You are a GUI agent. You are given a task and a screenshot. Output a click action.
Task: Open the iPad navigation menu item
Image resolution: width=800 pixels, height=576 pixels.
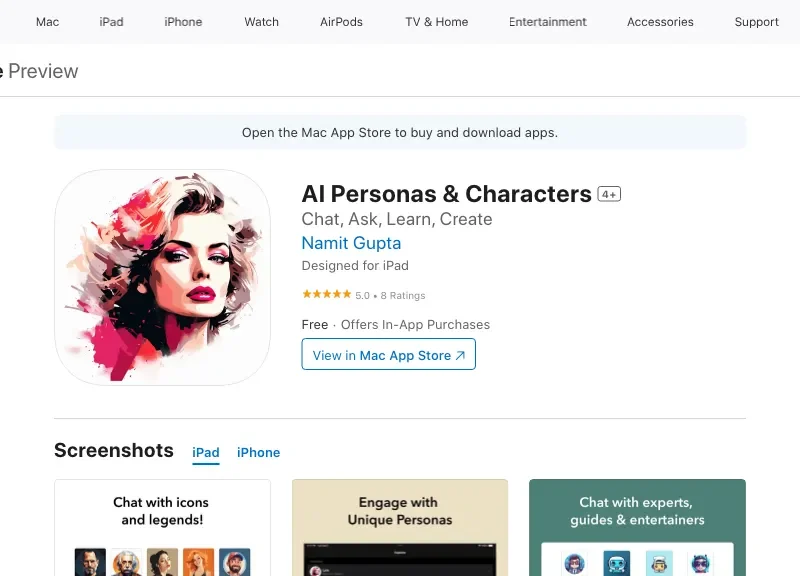(111, 22)
